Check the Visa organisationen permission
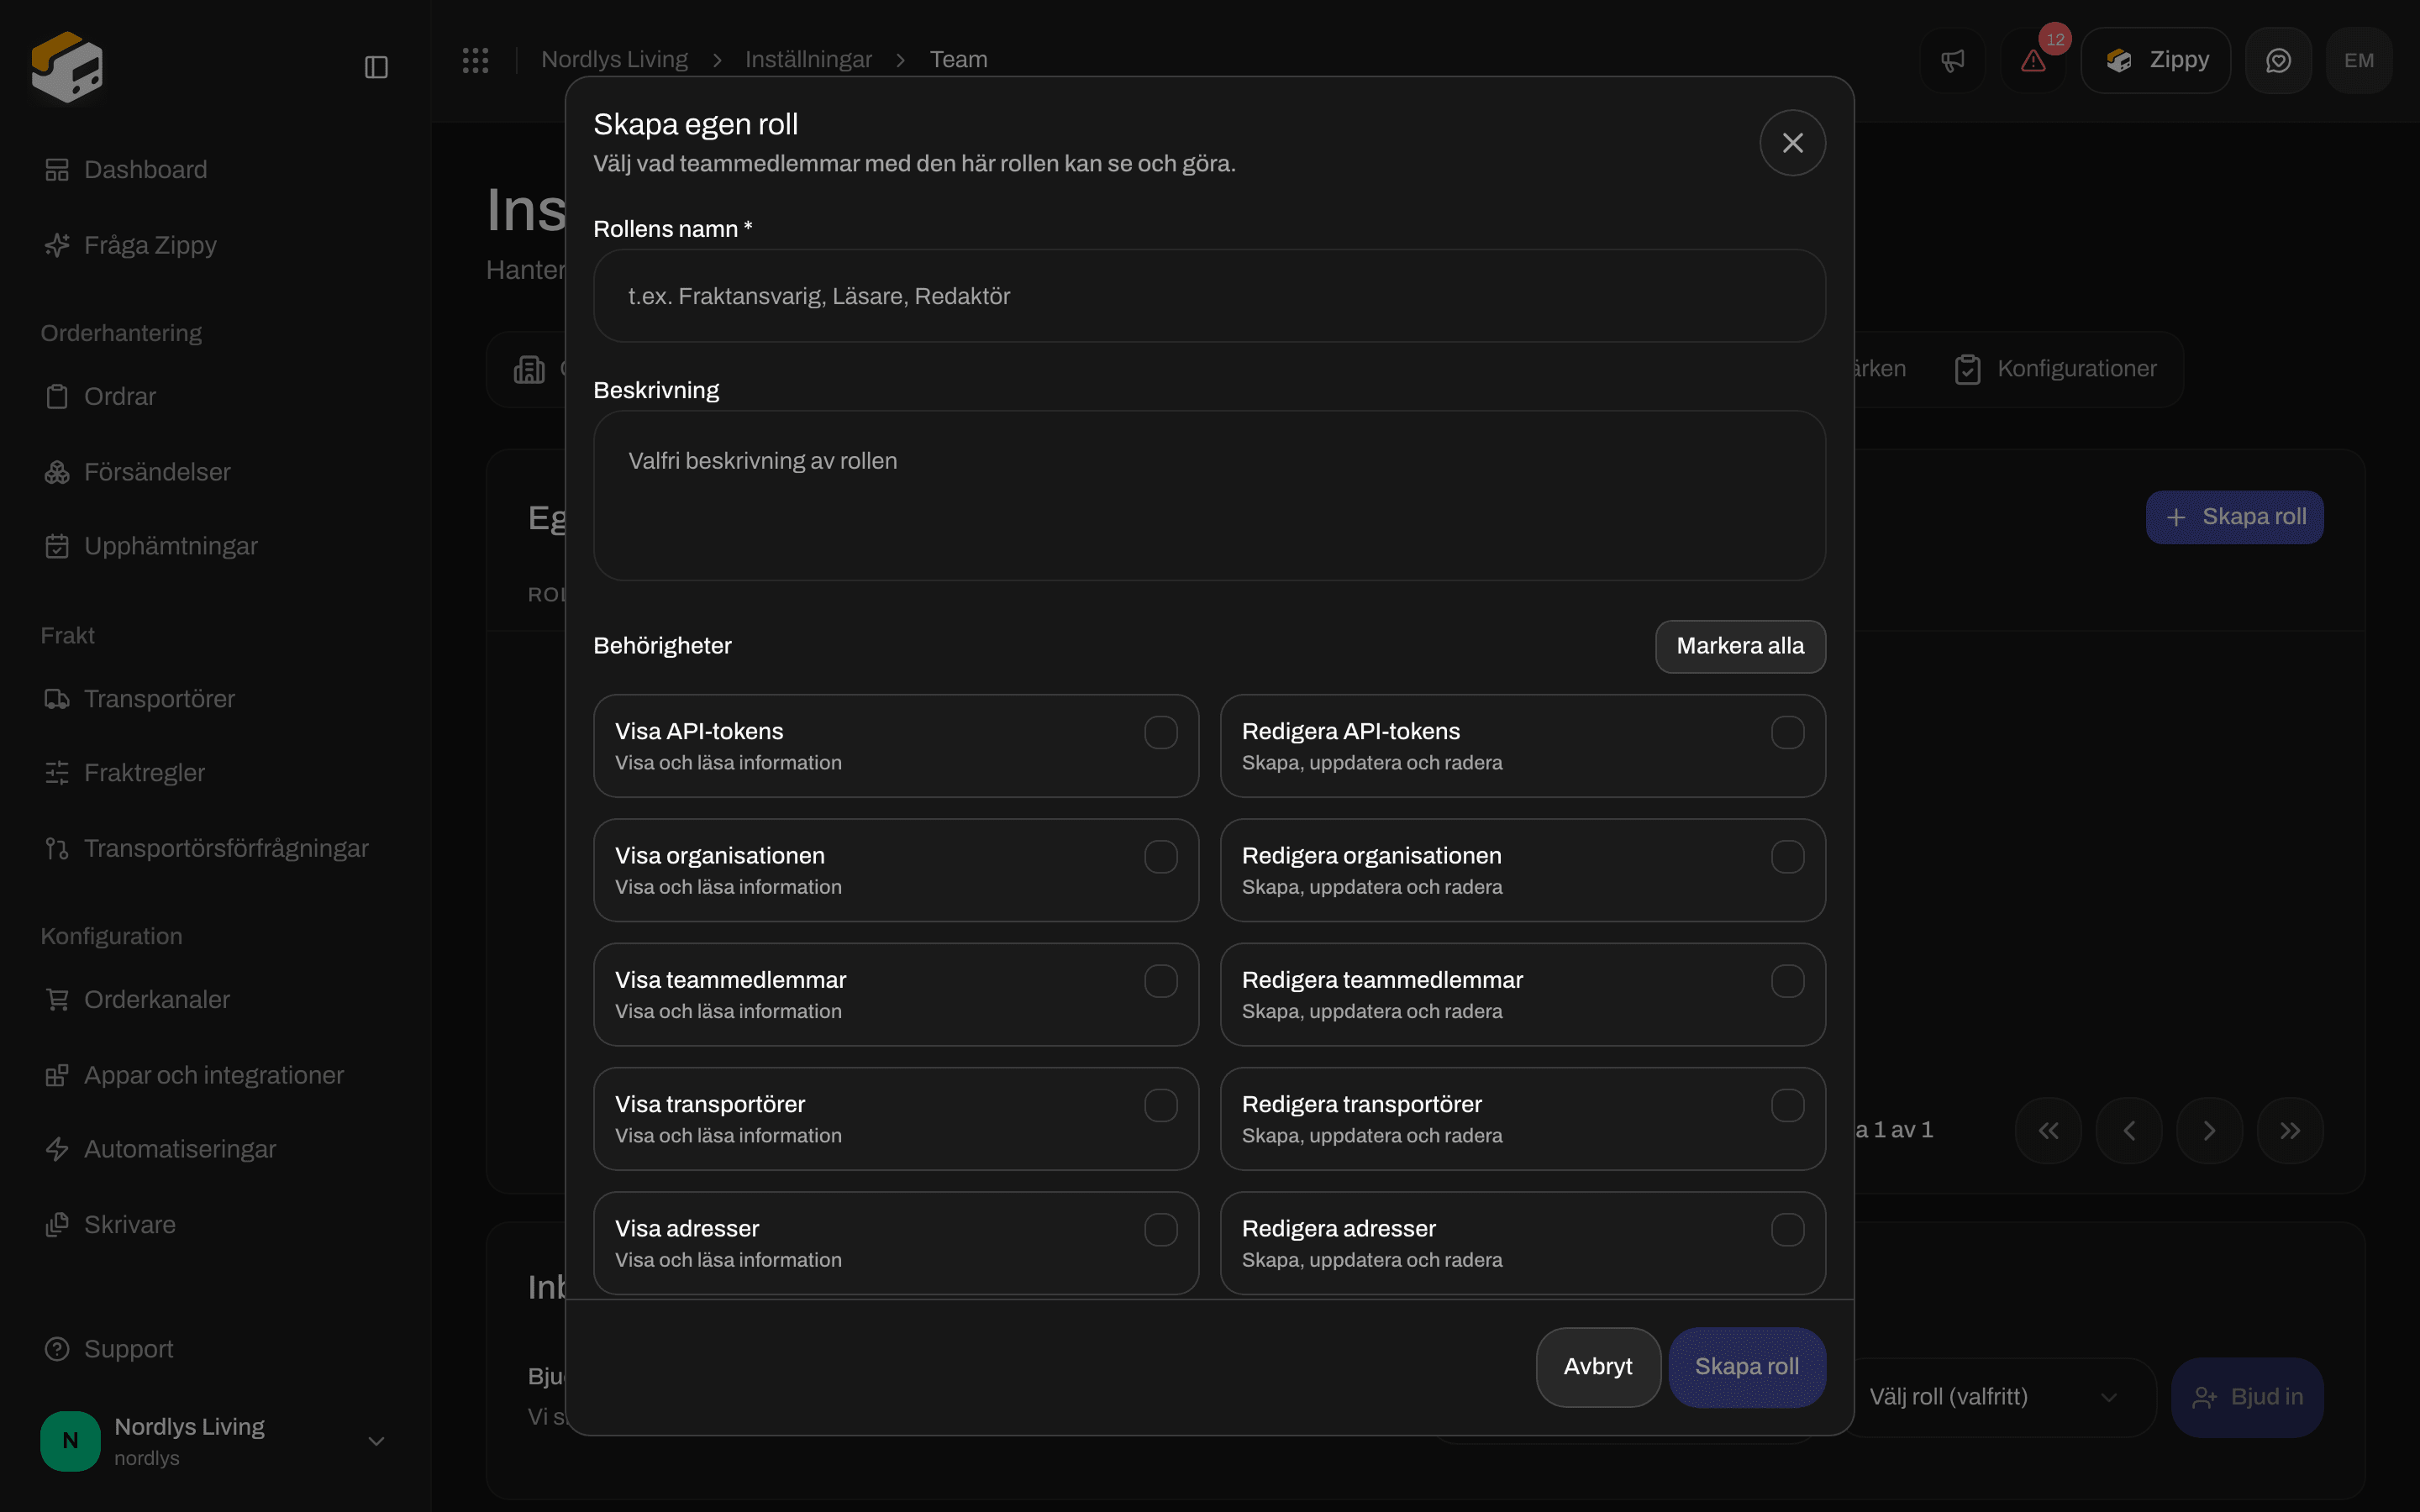2420x1512 pixels. (x=1160, y=857)
